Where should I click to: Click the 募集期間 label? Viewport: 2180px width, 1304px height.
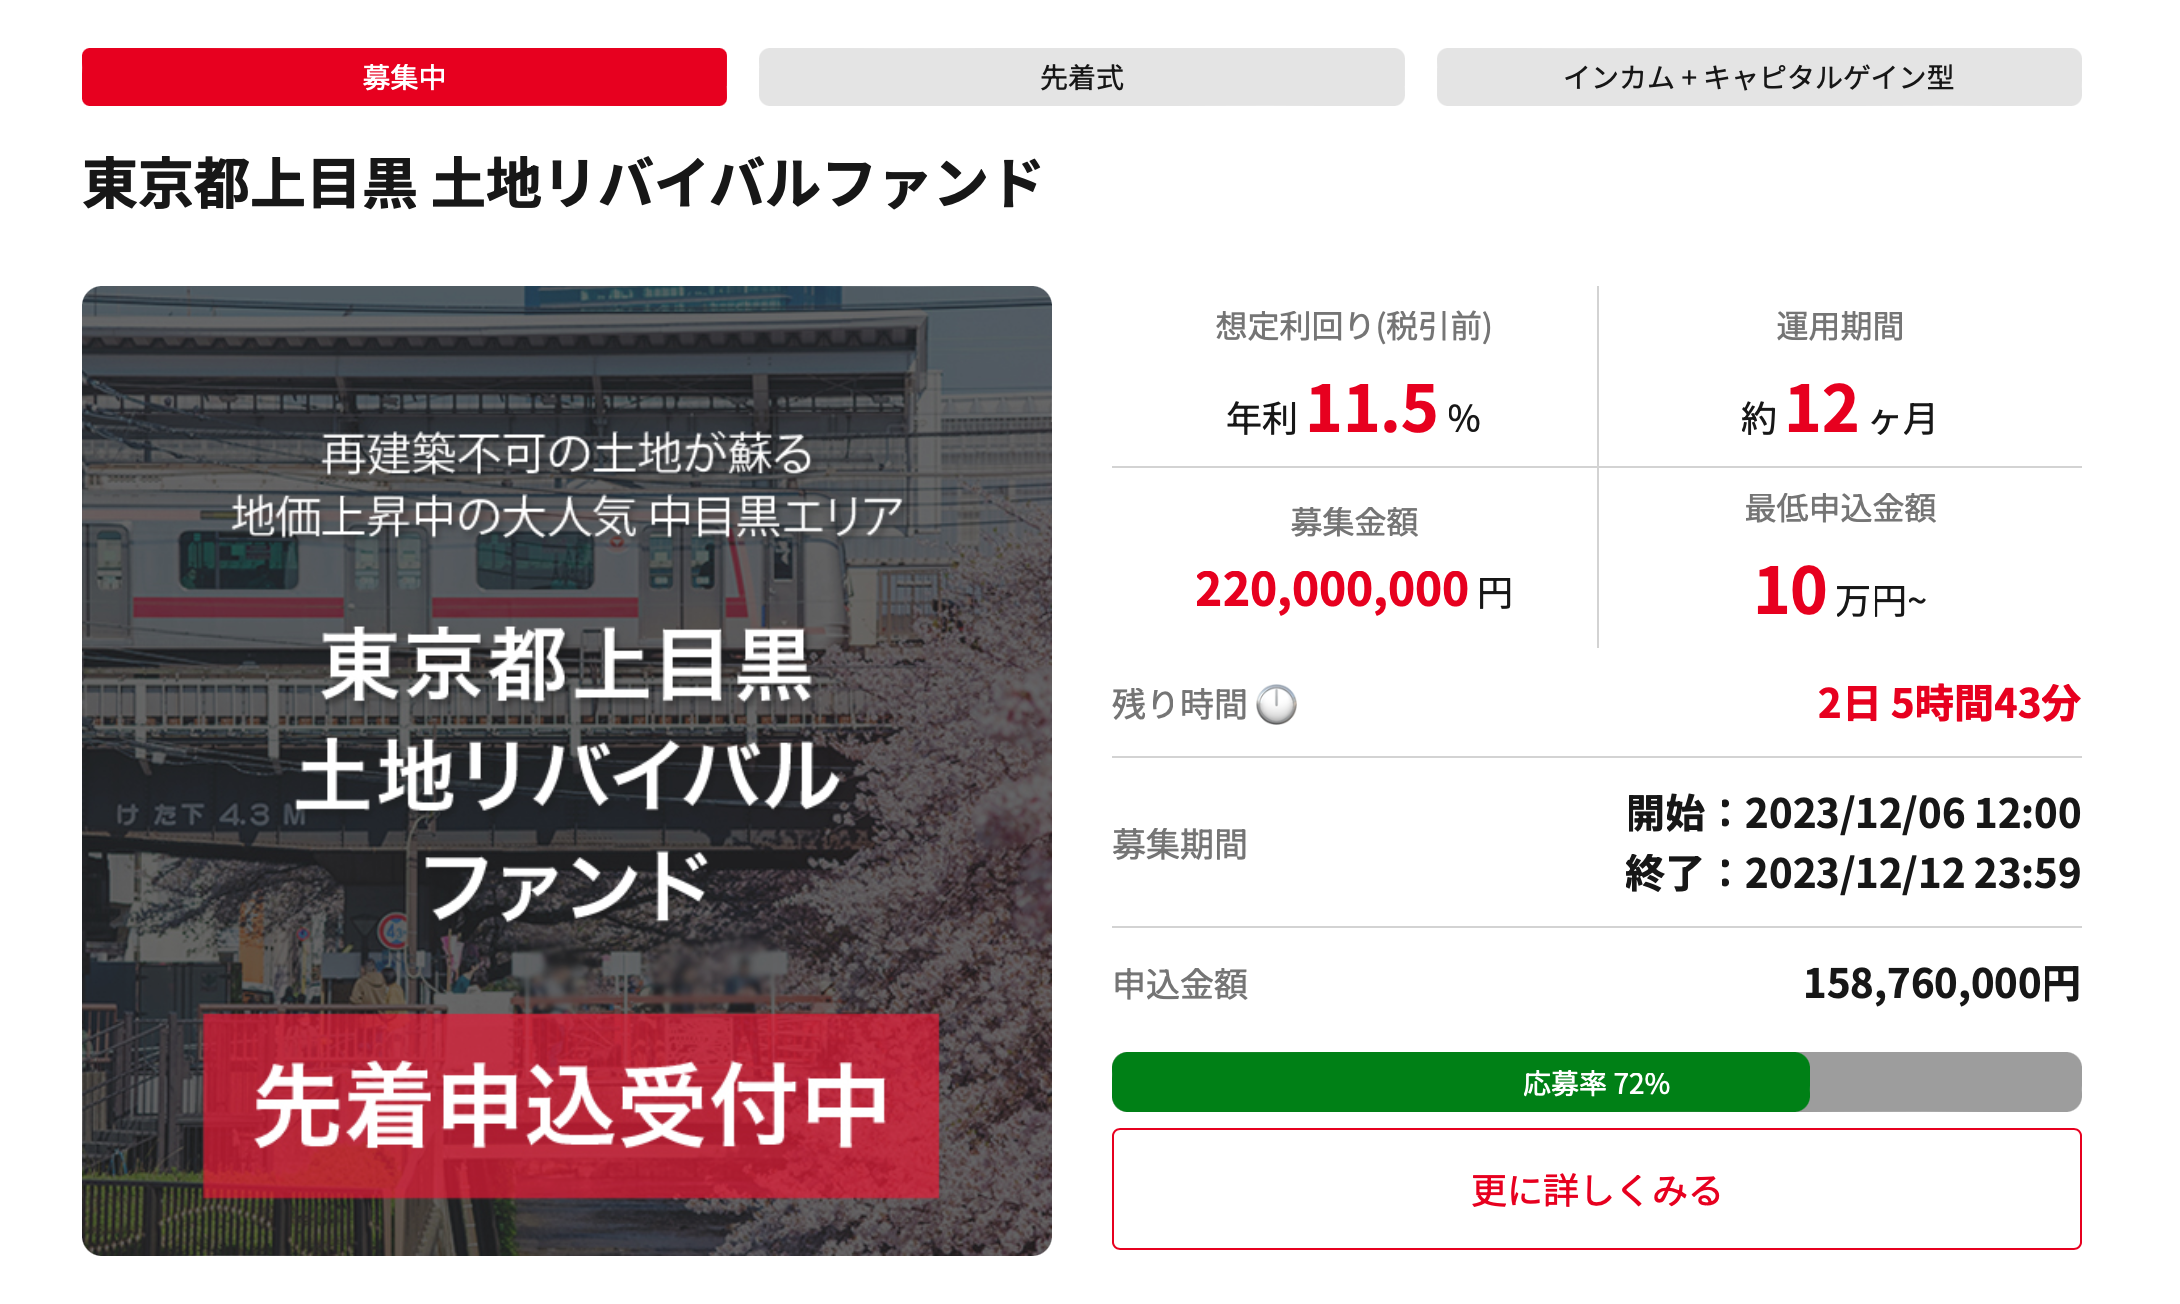1180,844
